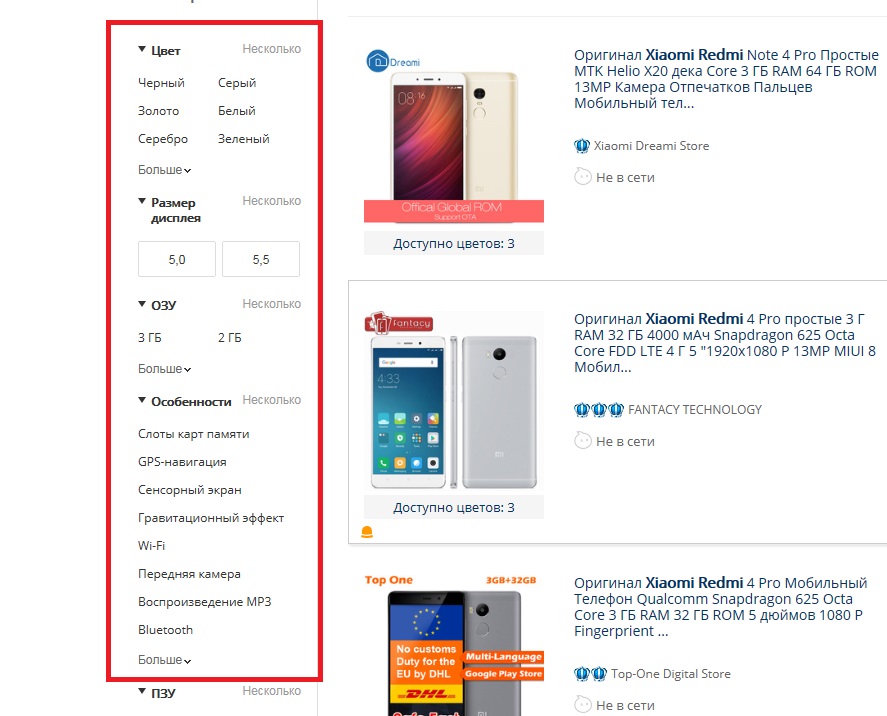The height and width of the screenshot is (716, 887).
Task: Enable Несколько multi-select for Цвет
Action: (272, 49)
